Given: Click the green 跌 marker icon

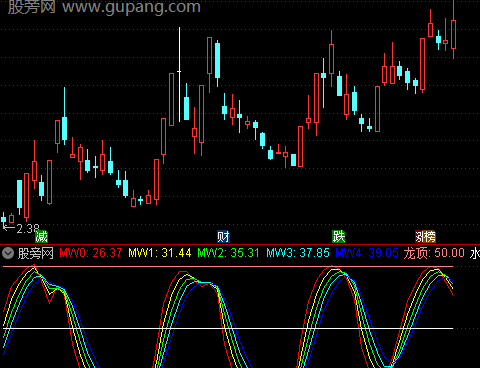Looking at the screenshot, I should [339, 237].
